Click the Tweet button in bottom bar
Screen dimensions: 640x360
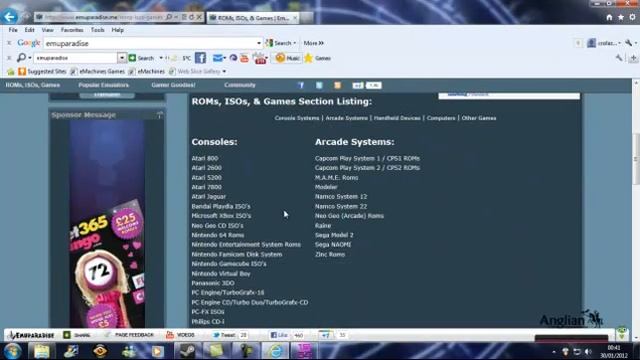point(224,335)
